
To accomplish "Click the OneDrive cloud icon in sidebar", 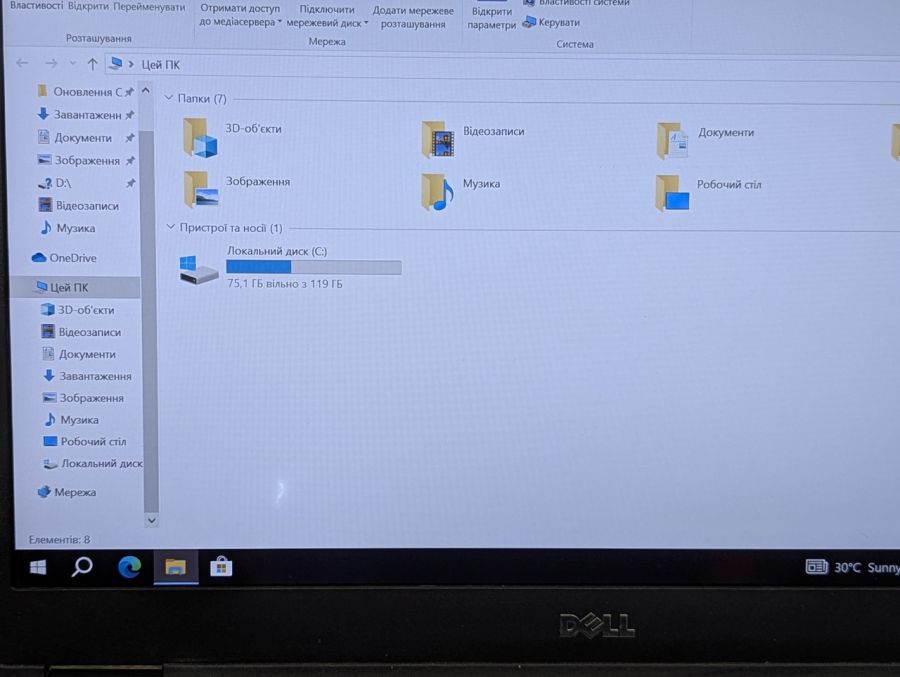I will pyautogui.click(x=39, y=258).
